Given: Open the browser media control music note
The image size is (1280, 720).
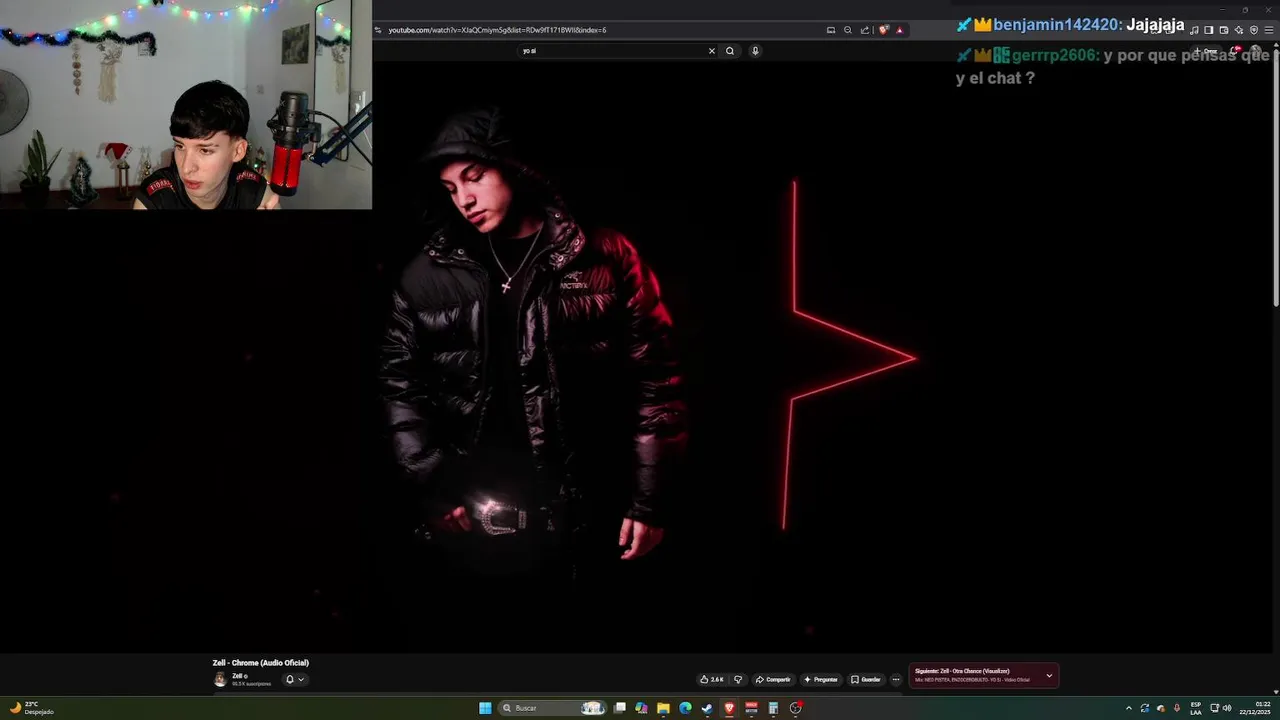Looking at the screenshot, I should click(x=1194, y=30).
